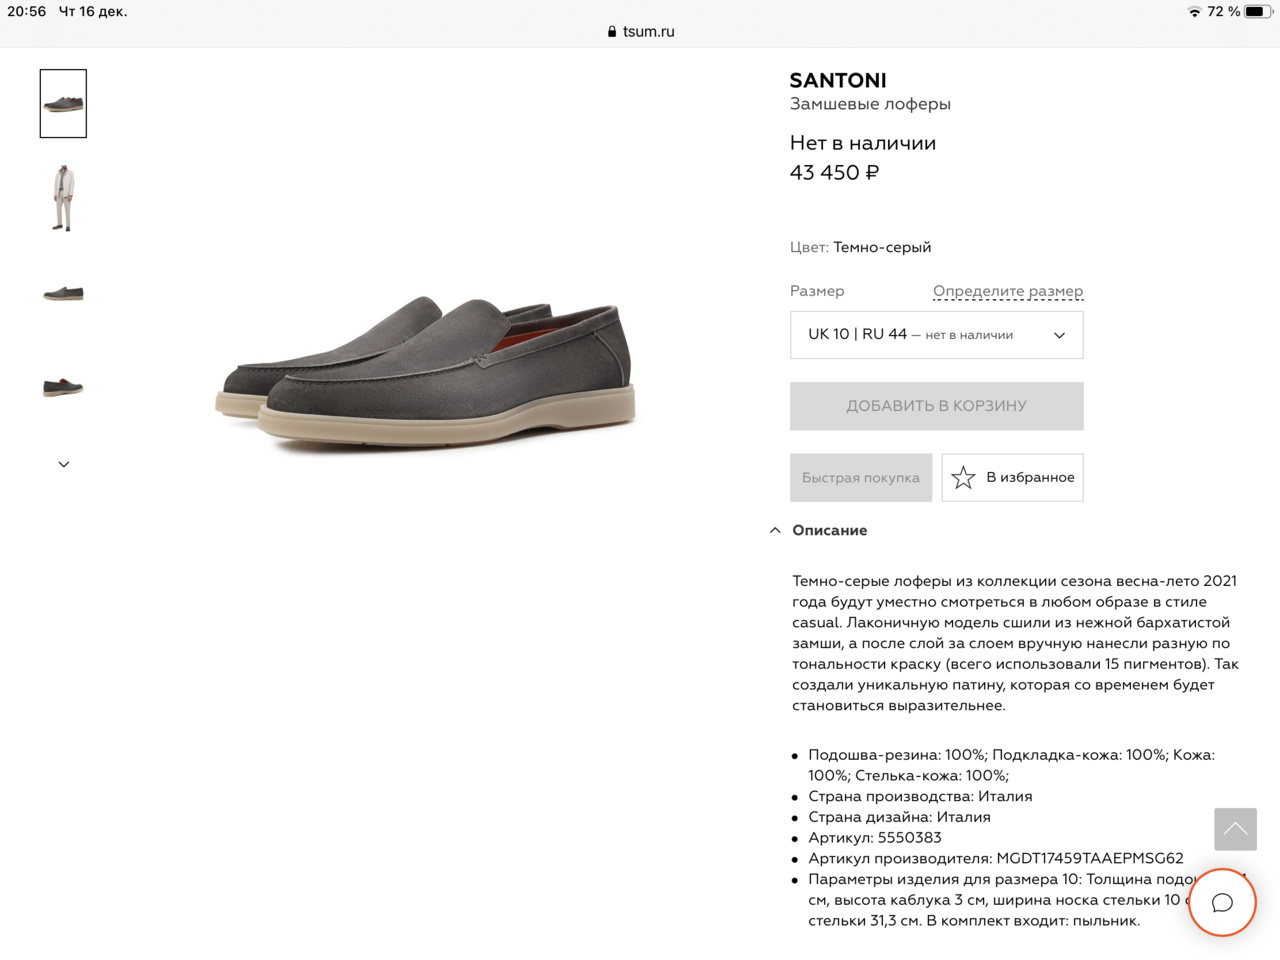Collapse the Описание section

coord(775,531)
